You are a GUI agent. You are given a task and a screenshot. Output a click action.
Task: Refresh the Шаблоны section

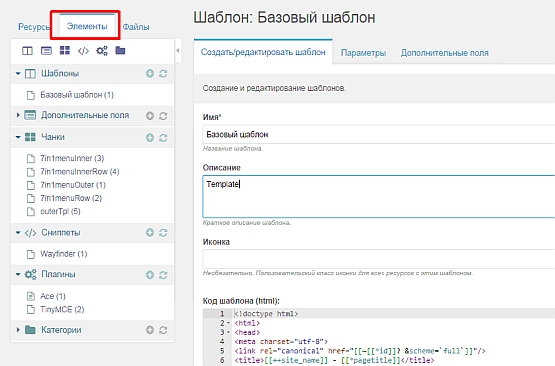tap(163, 74)
